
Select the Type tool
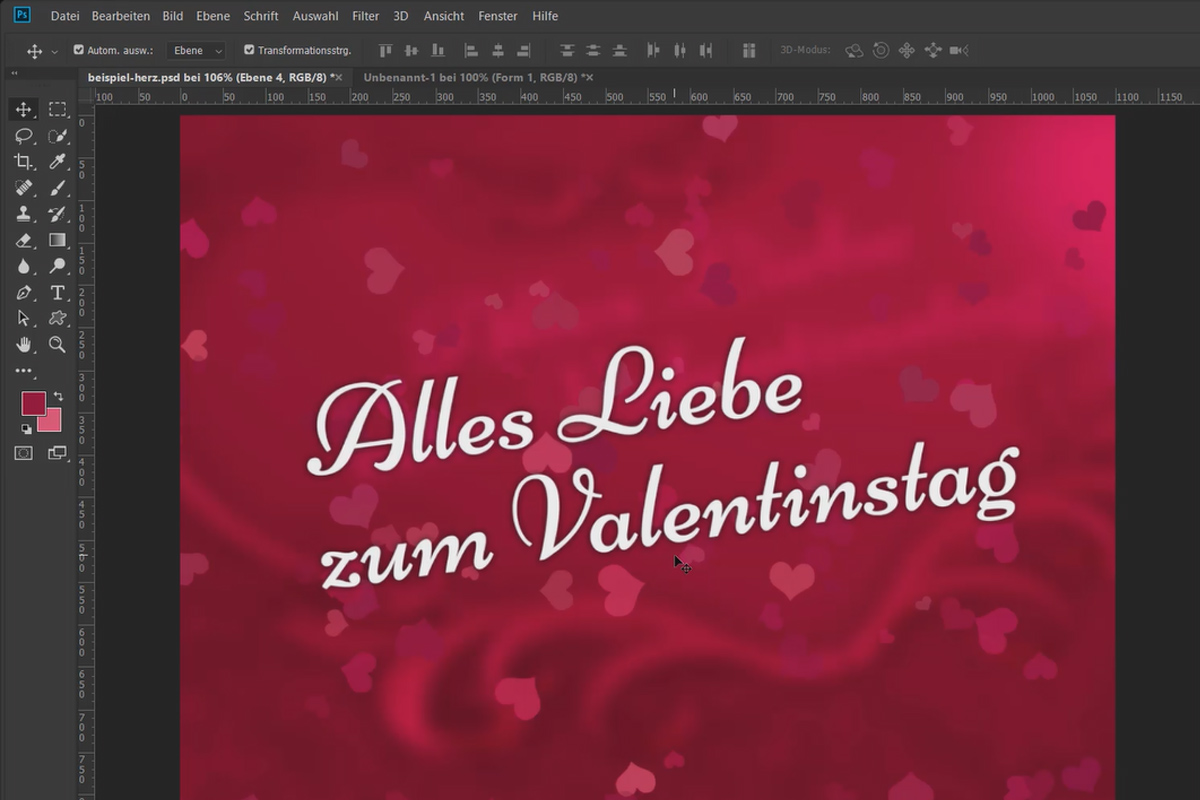tap(58, 292)
